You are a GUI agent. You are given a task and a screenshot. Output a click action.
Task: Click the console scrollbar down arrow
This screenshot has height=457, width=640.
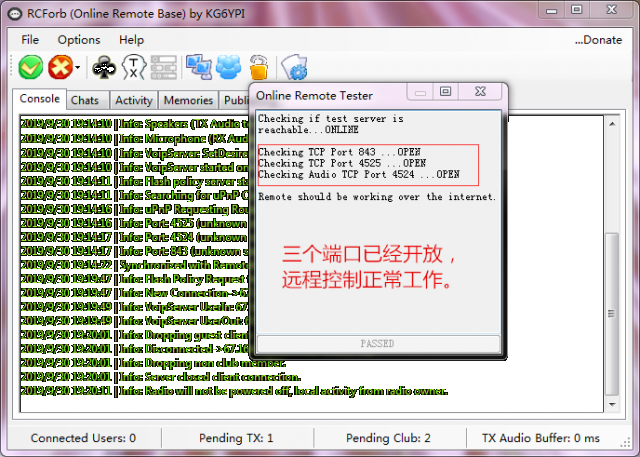(x=612, y=404)
